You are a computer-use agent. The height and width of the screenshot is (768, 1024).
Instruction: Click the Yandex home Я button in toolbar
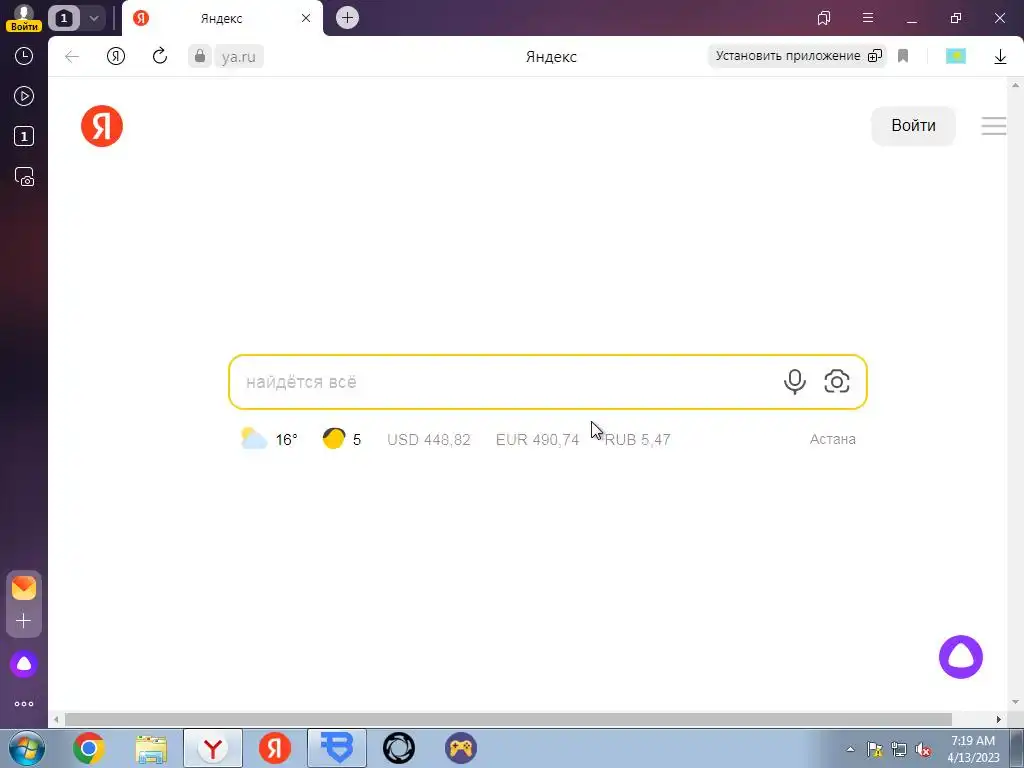coord(116,56)
